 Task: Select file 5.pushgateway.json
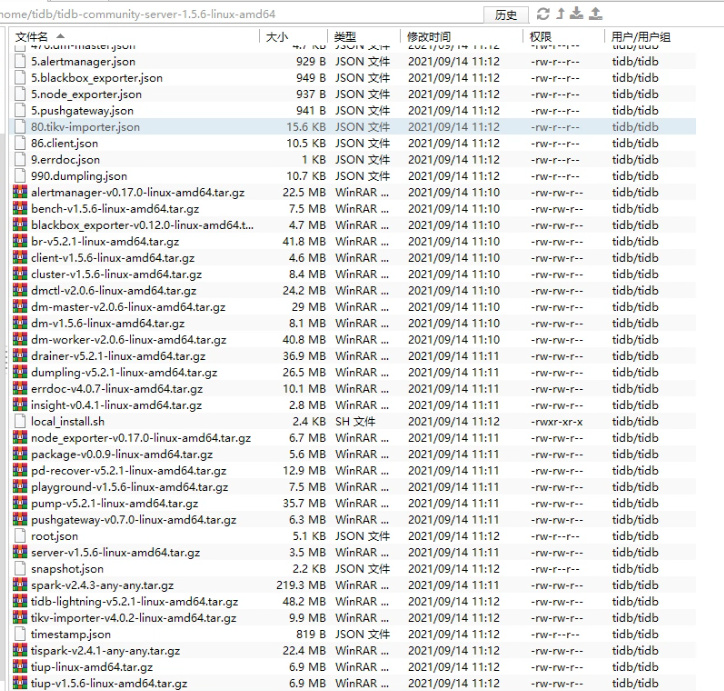[82, 111]
